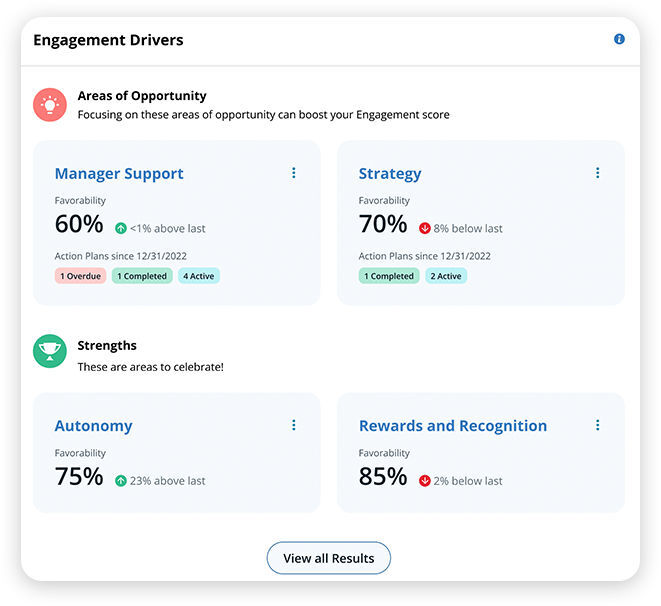This screenshot has height=606, width=661.
Task: Click the 1 Overdue action plan tag
Action: [80, 276]
